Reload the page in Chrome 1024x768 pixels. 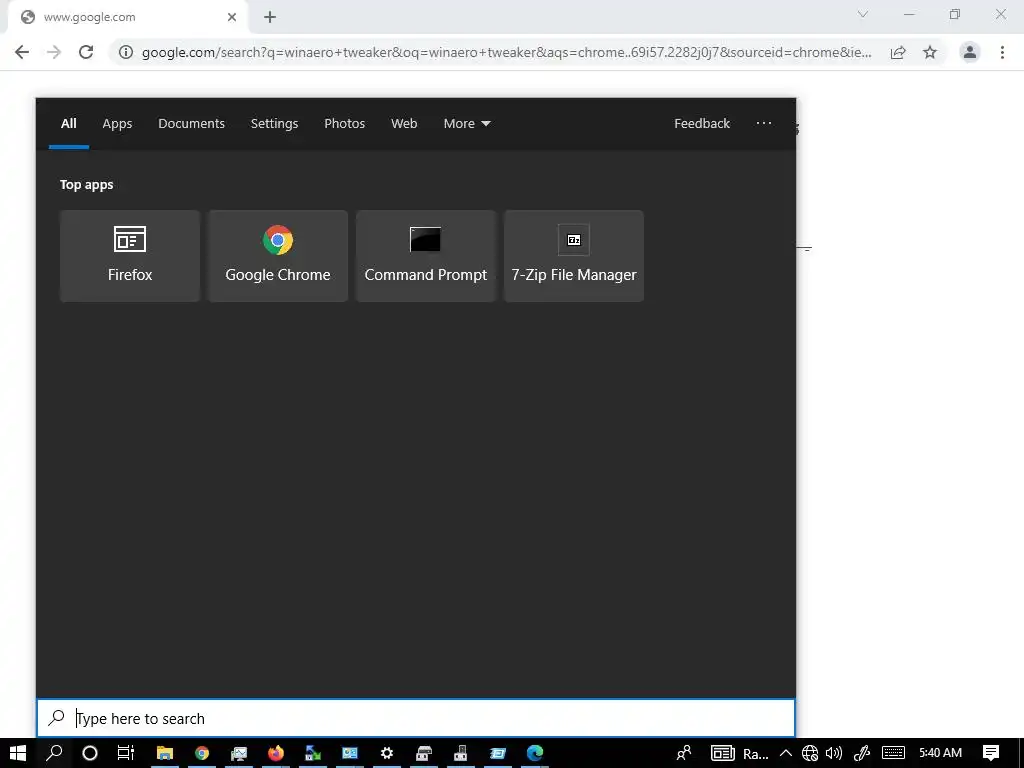(86, 52)
